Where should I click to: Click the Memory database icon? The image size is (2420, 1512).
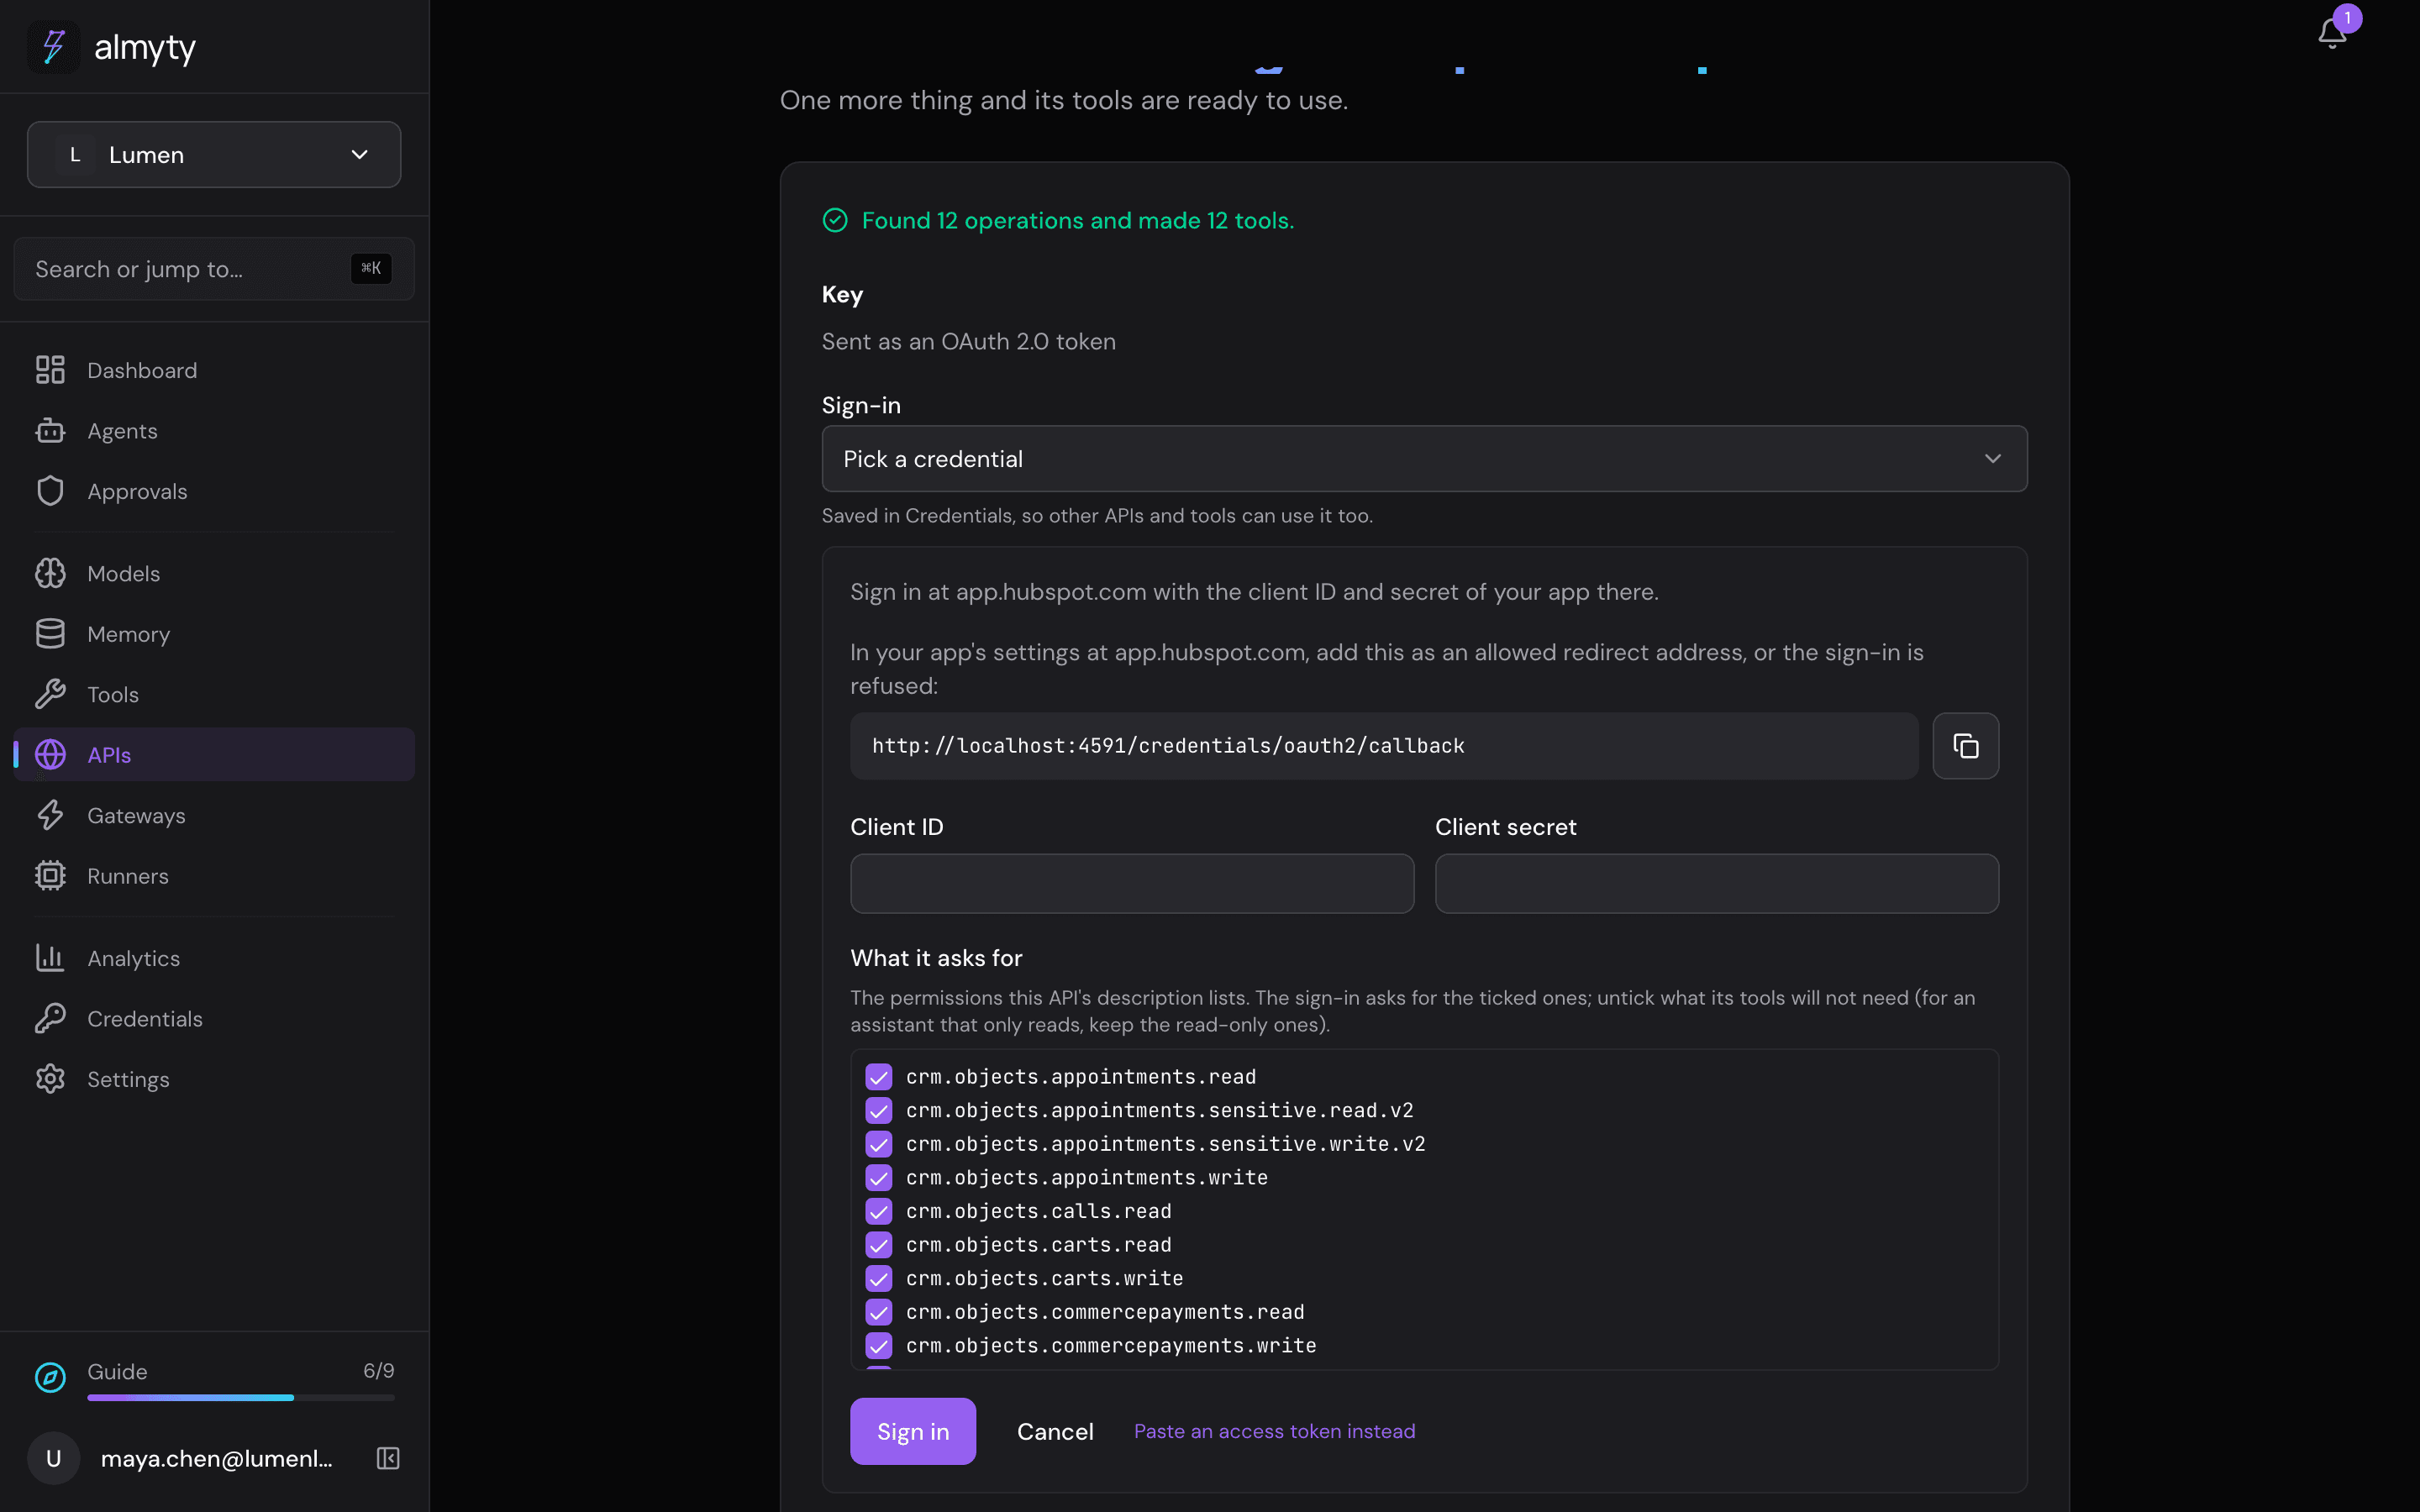50,634
